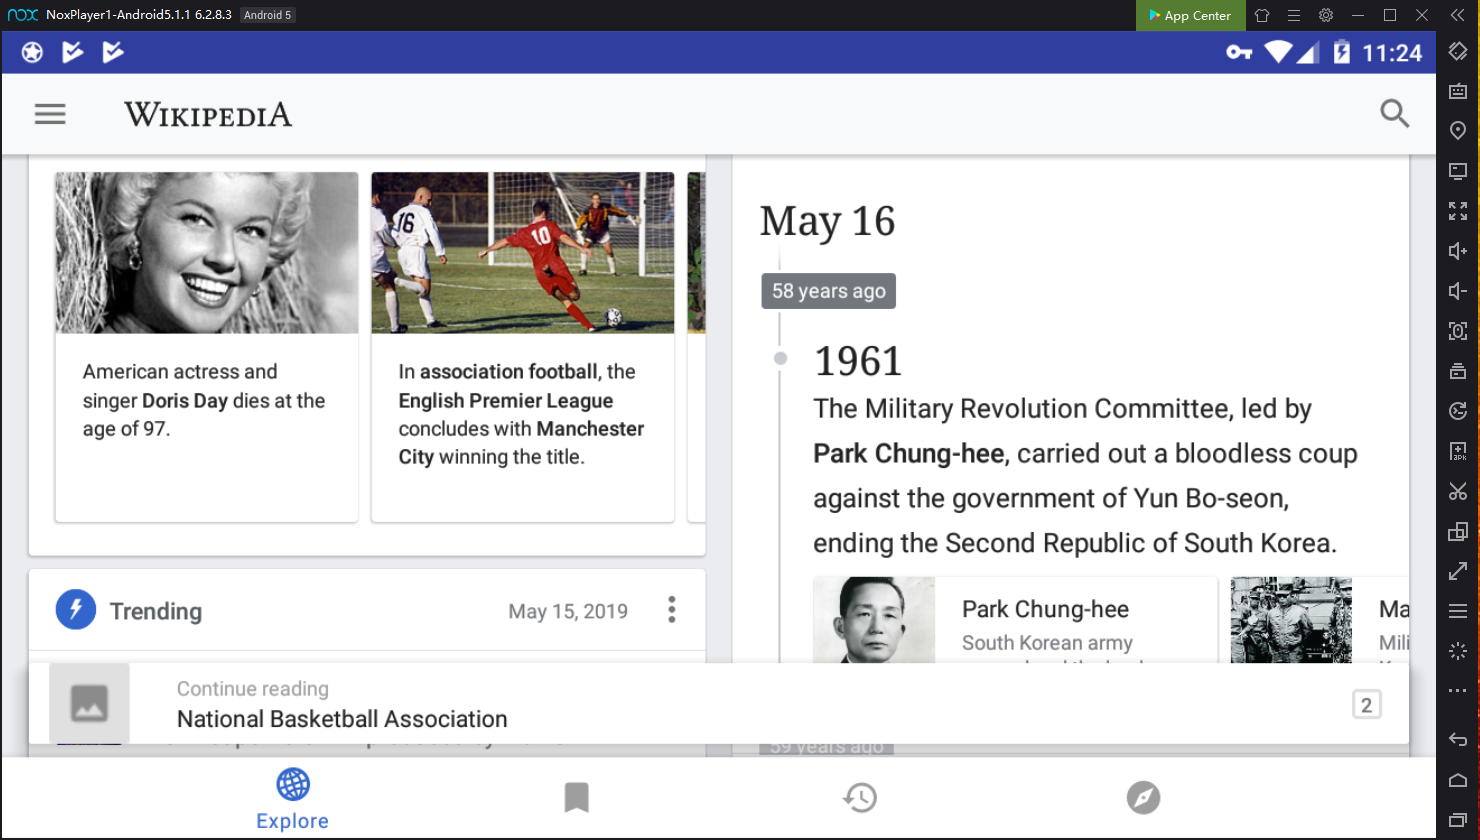This screenshot has height=840, width=1480.
Task: Open the Nox title bar menu icon
Action: (1294, 15)
